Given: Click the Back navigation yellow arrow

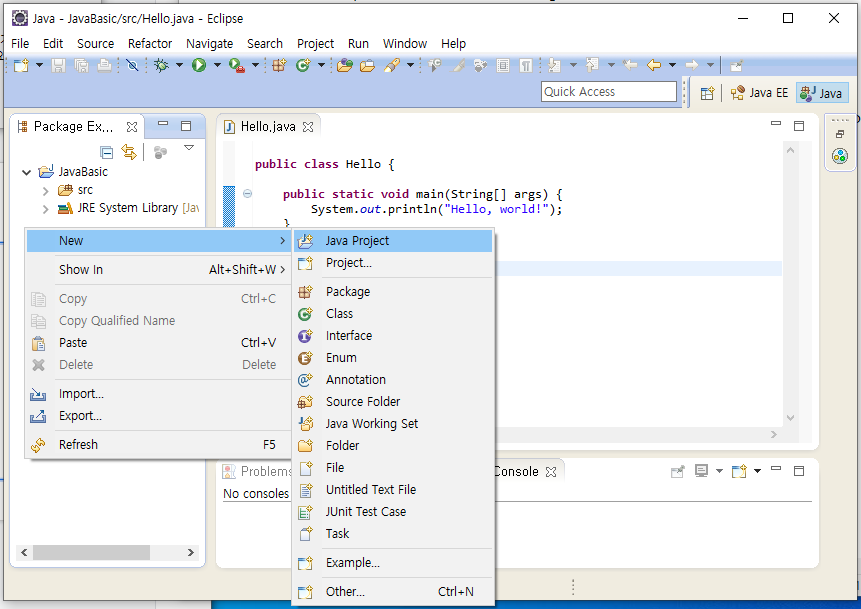Looking at the screenshot, I should click(x=653, y=65).
